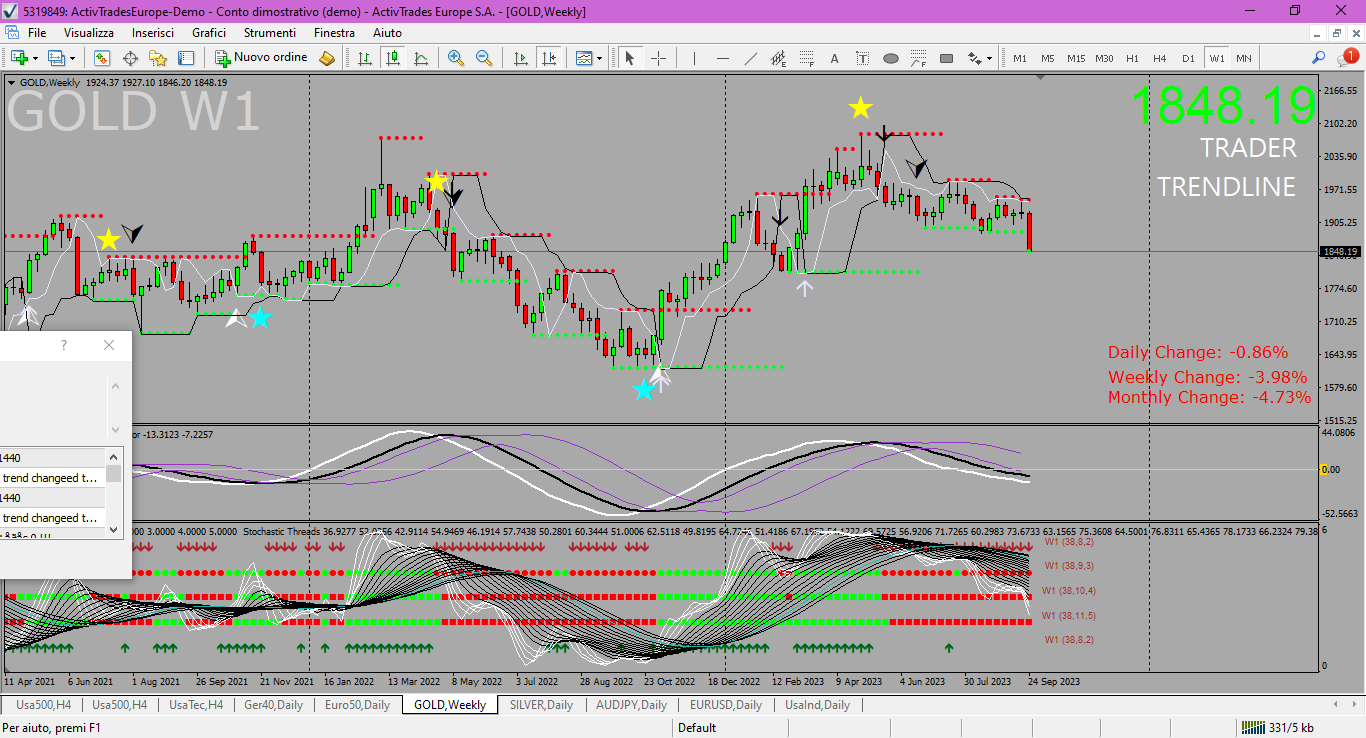Select the rectangle drawing tool
The height and width of the screenshot is (738, 1366).
[x=947, y=58]
